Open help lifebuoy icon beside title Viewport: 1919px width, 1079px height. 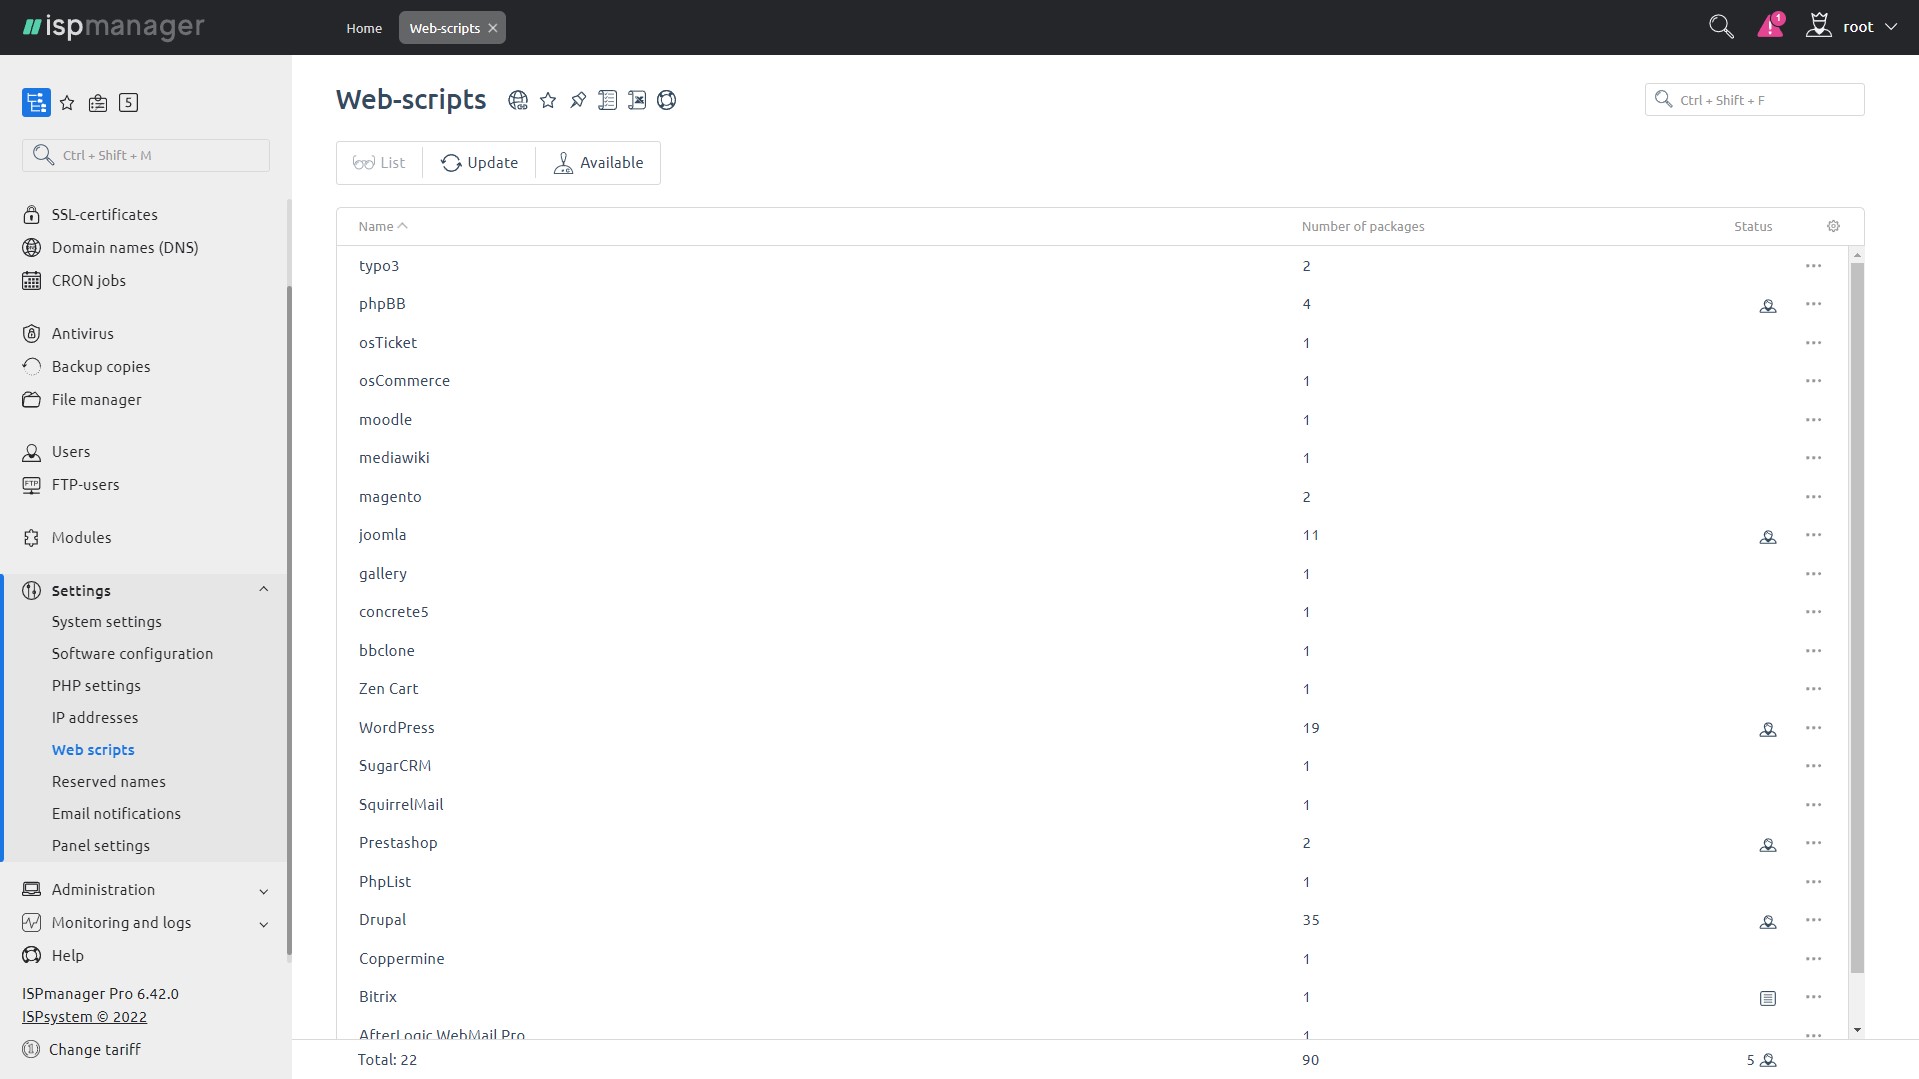(x=667, y=100)
